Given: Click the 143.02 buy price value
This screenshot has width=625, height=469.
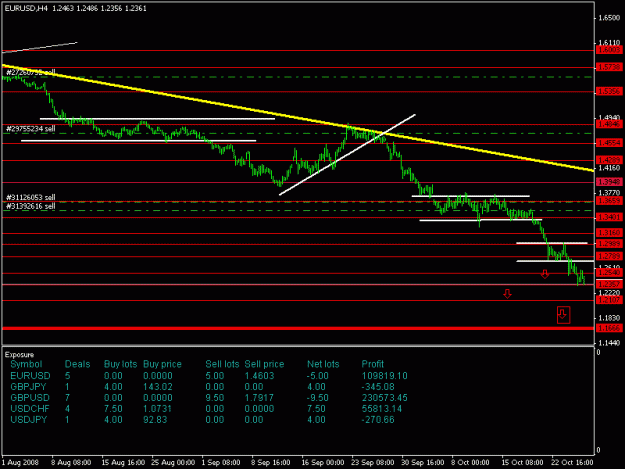Looking at the screenshot, I should pos(158,387).
